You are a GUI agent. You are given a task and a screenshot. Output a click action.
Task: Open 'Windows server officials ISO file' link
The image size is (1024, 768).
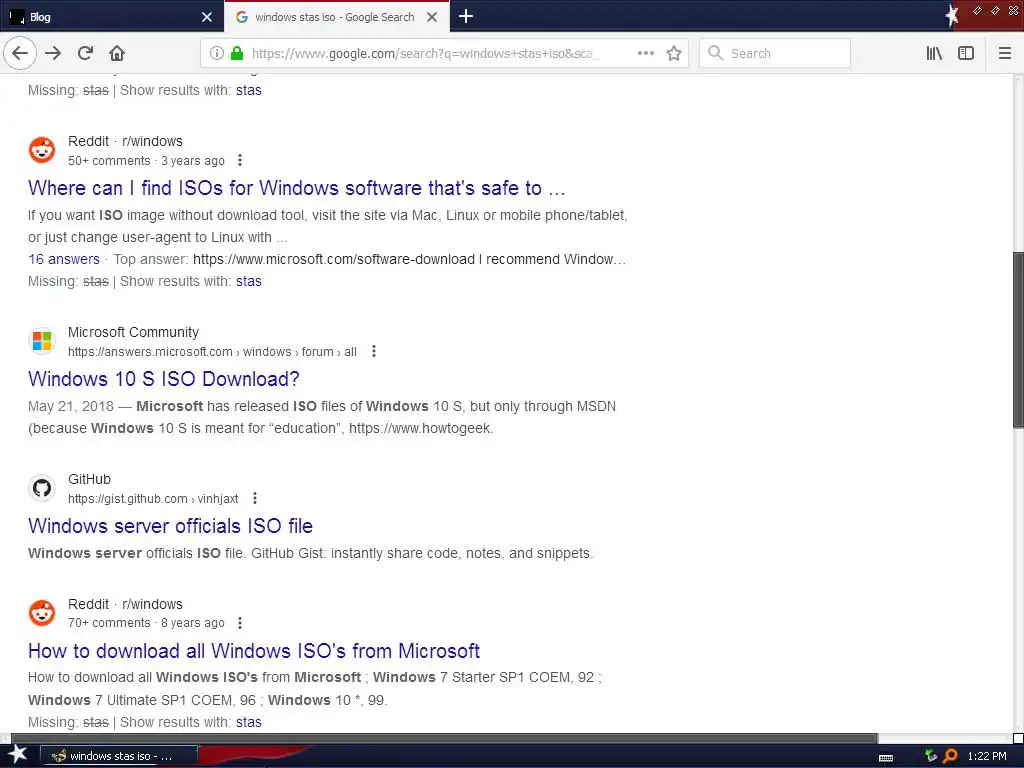(x=170, y=526)
